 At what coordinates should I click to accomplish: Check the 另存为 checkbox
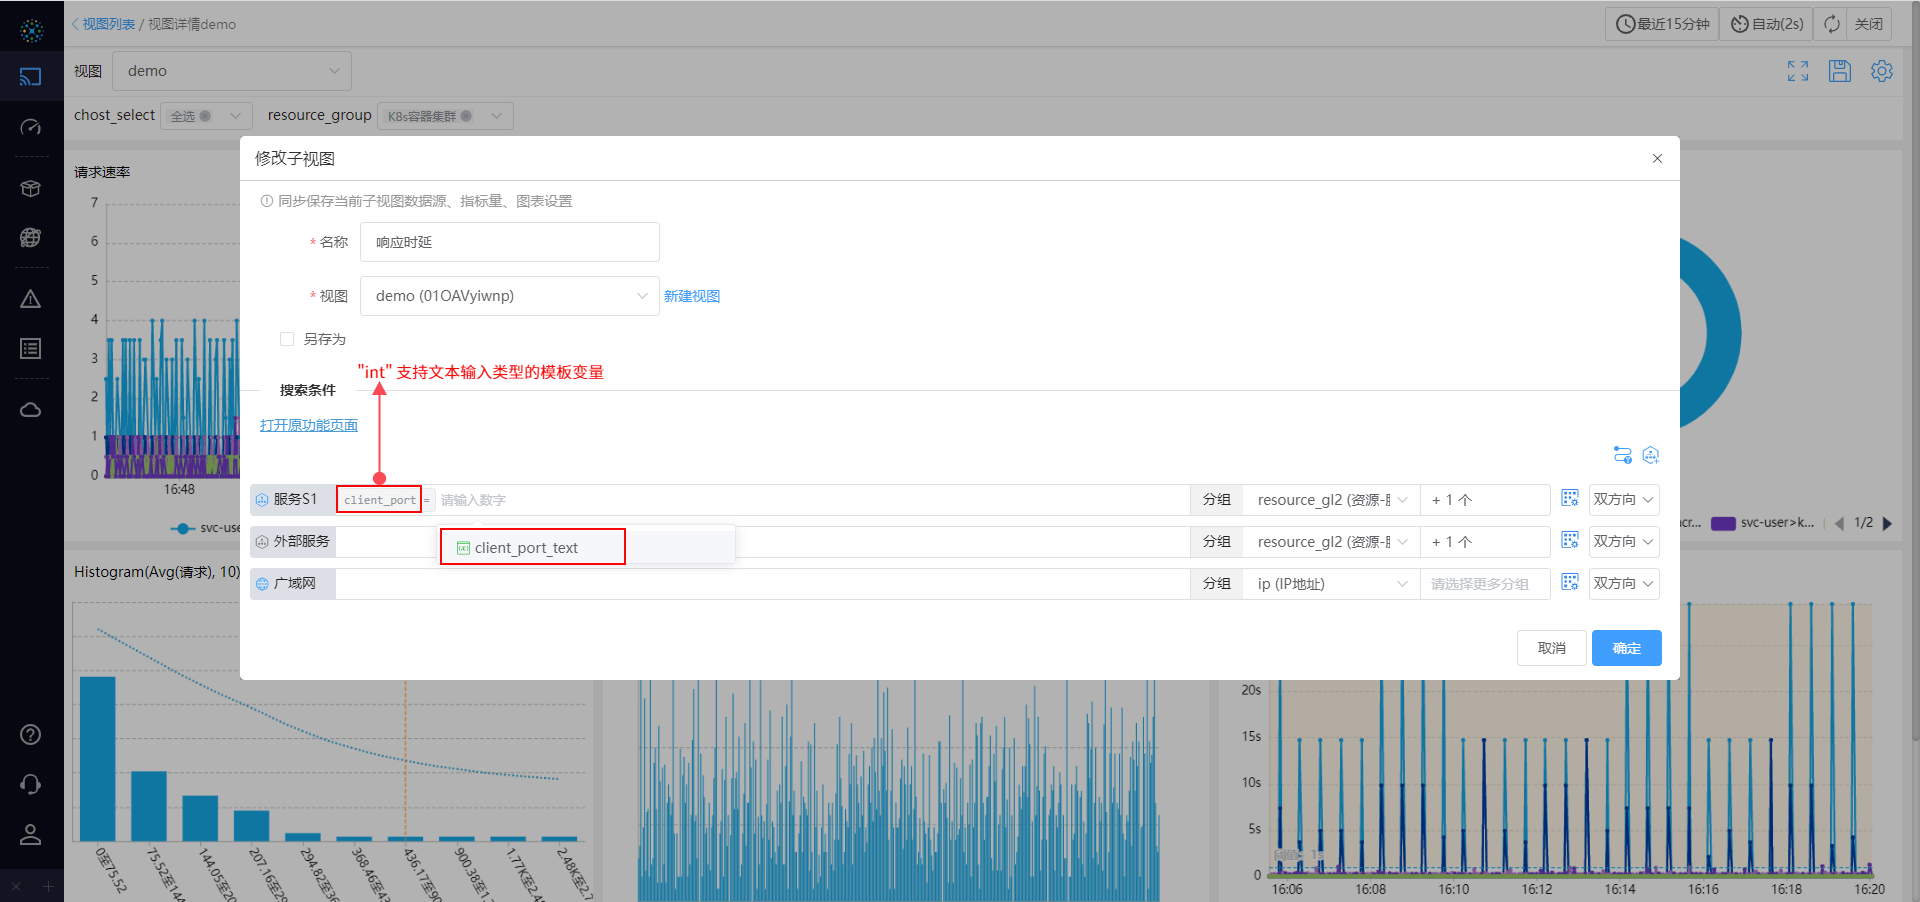287,339
